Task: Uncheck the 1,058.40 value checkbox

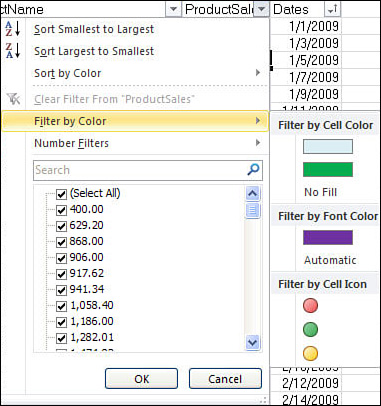Action: (61, 306)
